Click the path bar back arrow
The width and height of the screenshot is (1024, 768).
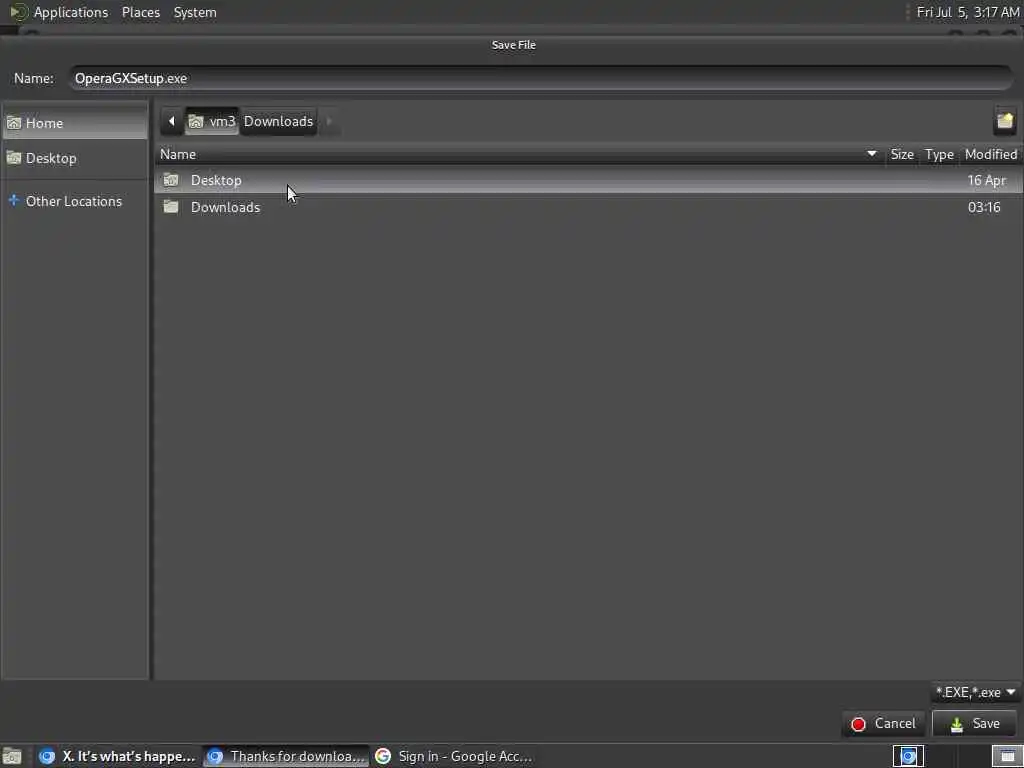coord(172,121)
